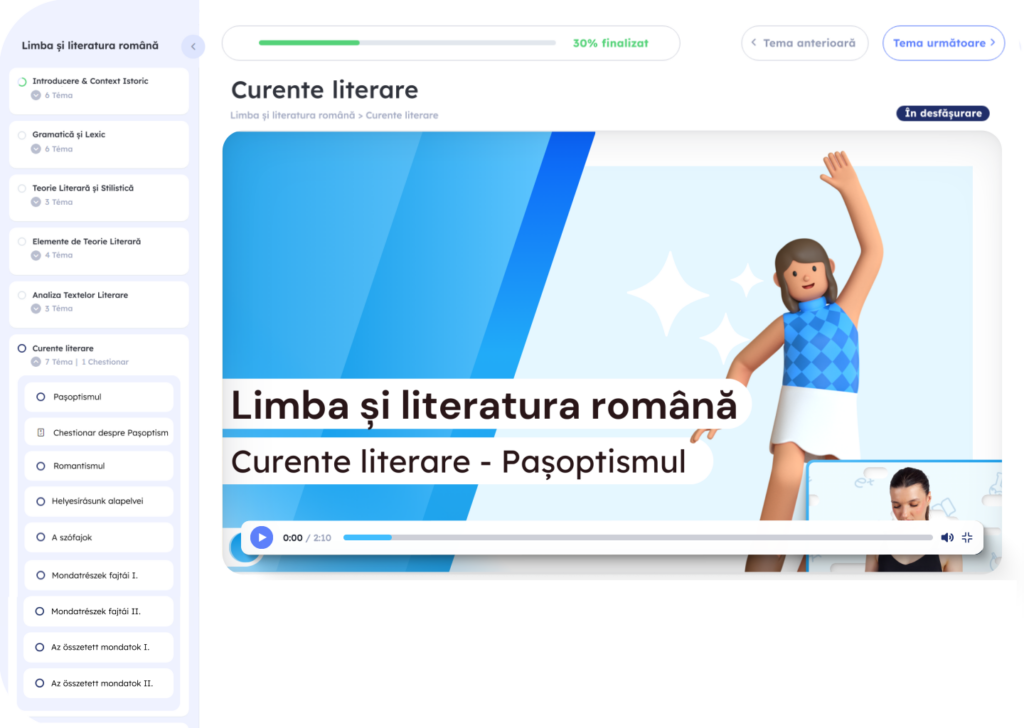Mute the video with the speaker icon
The height and width of the screenshot is (728, 1024).
[x=947, y=537]
